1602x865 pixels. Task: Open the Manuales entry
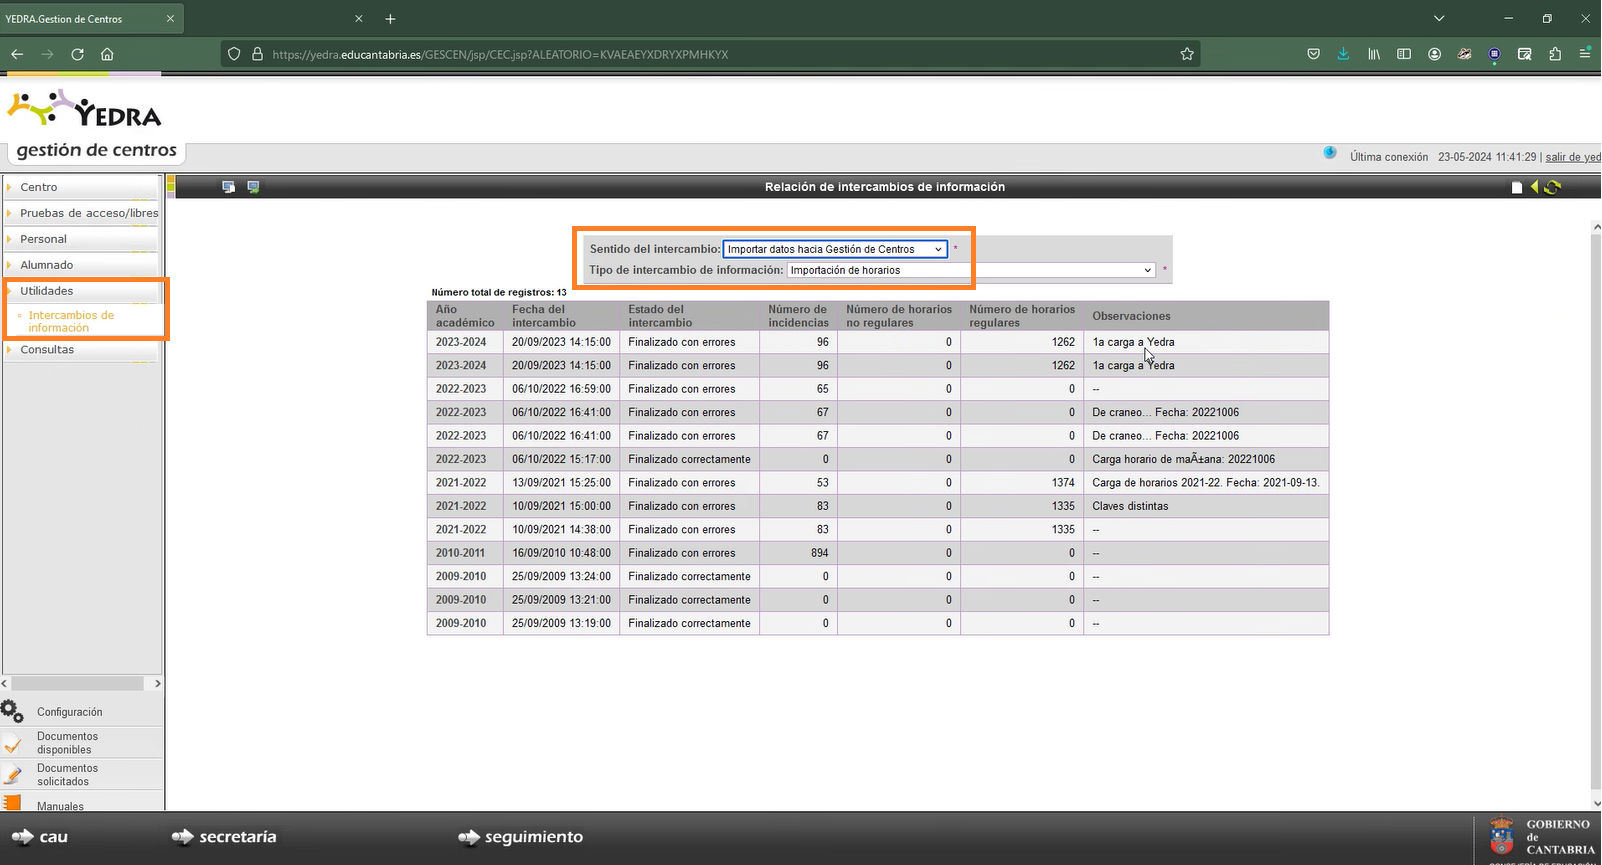click(61, 806)
